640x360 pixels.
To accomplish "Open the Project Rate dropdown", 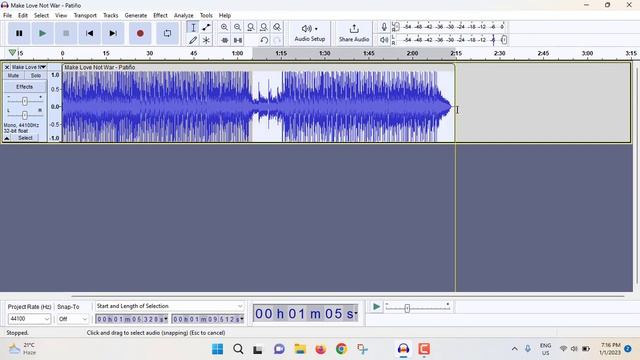I will pos(29,319).
